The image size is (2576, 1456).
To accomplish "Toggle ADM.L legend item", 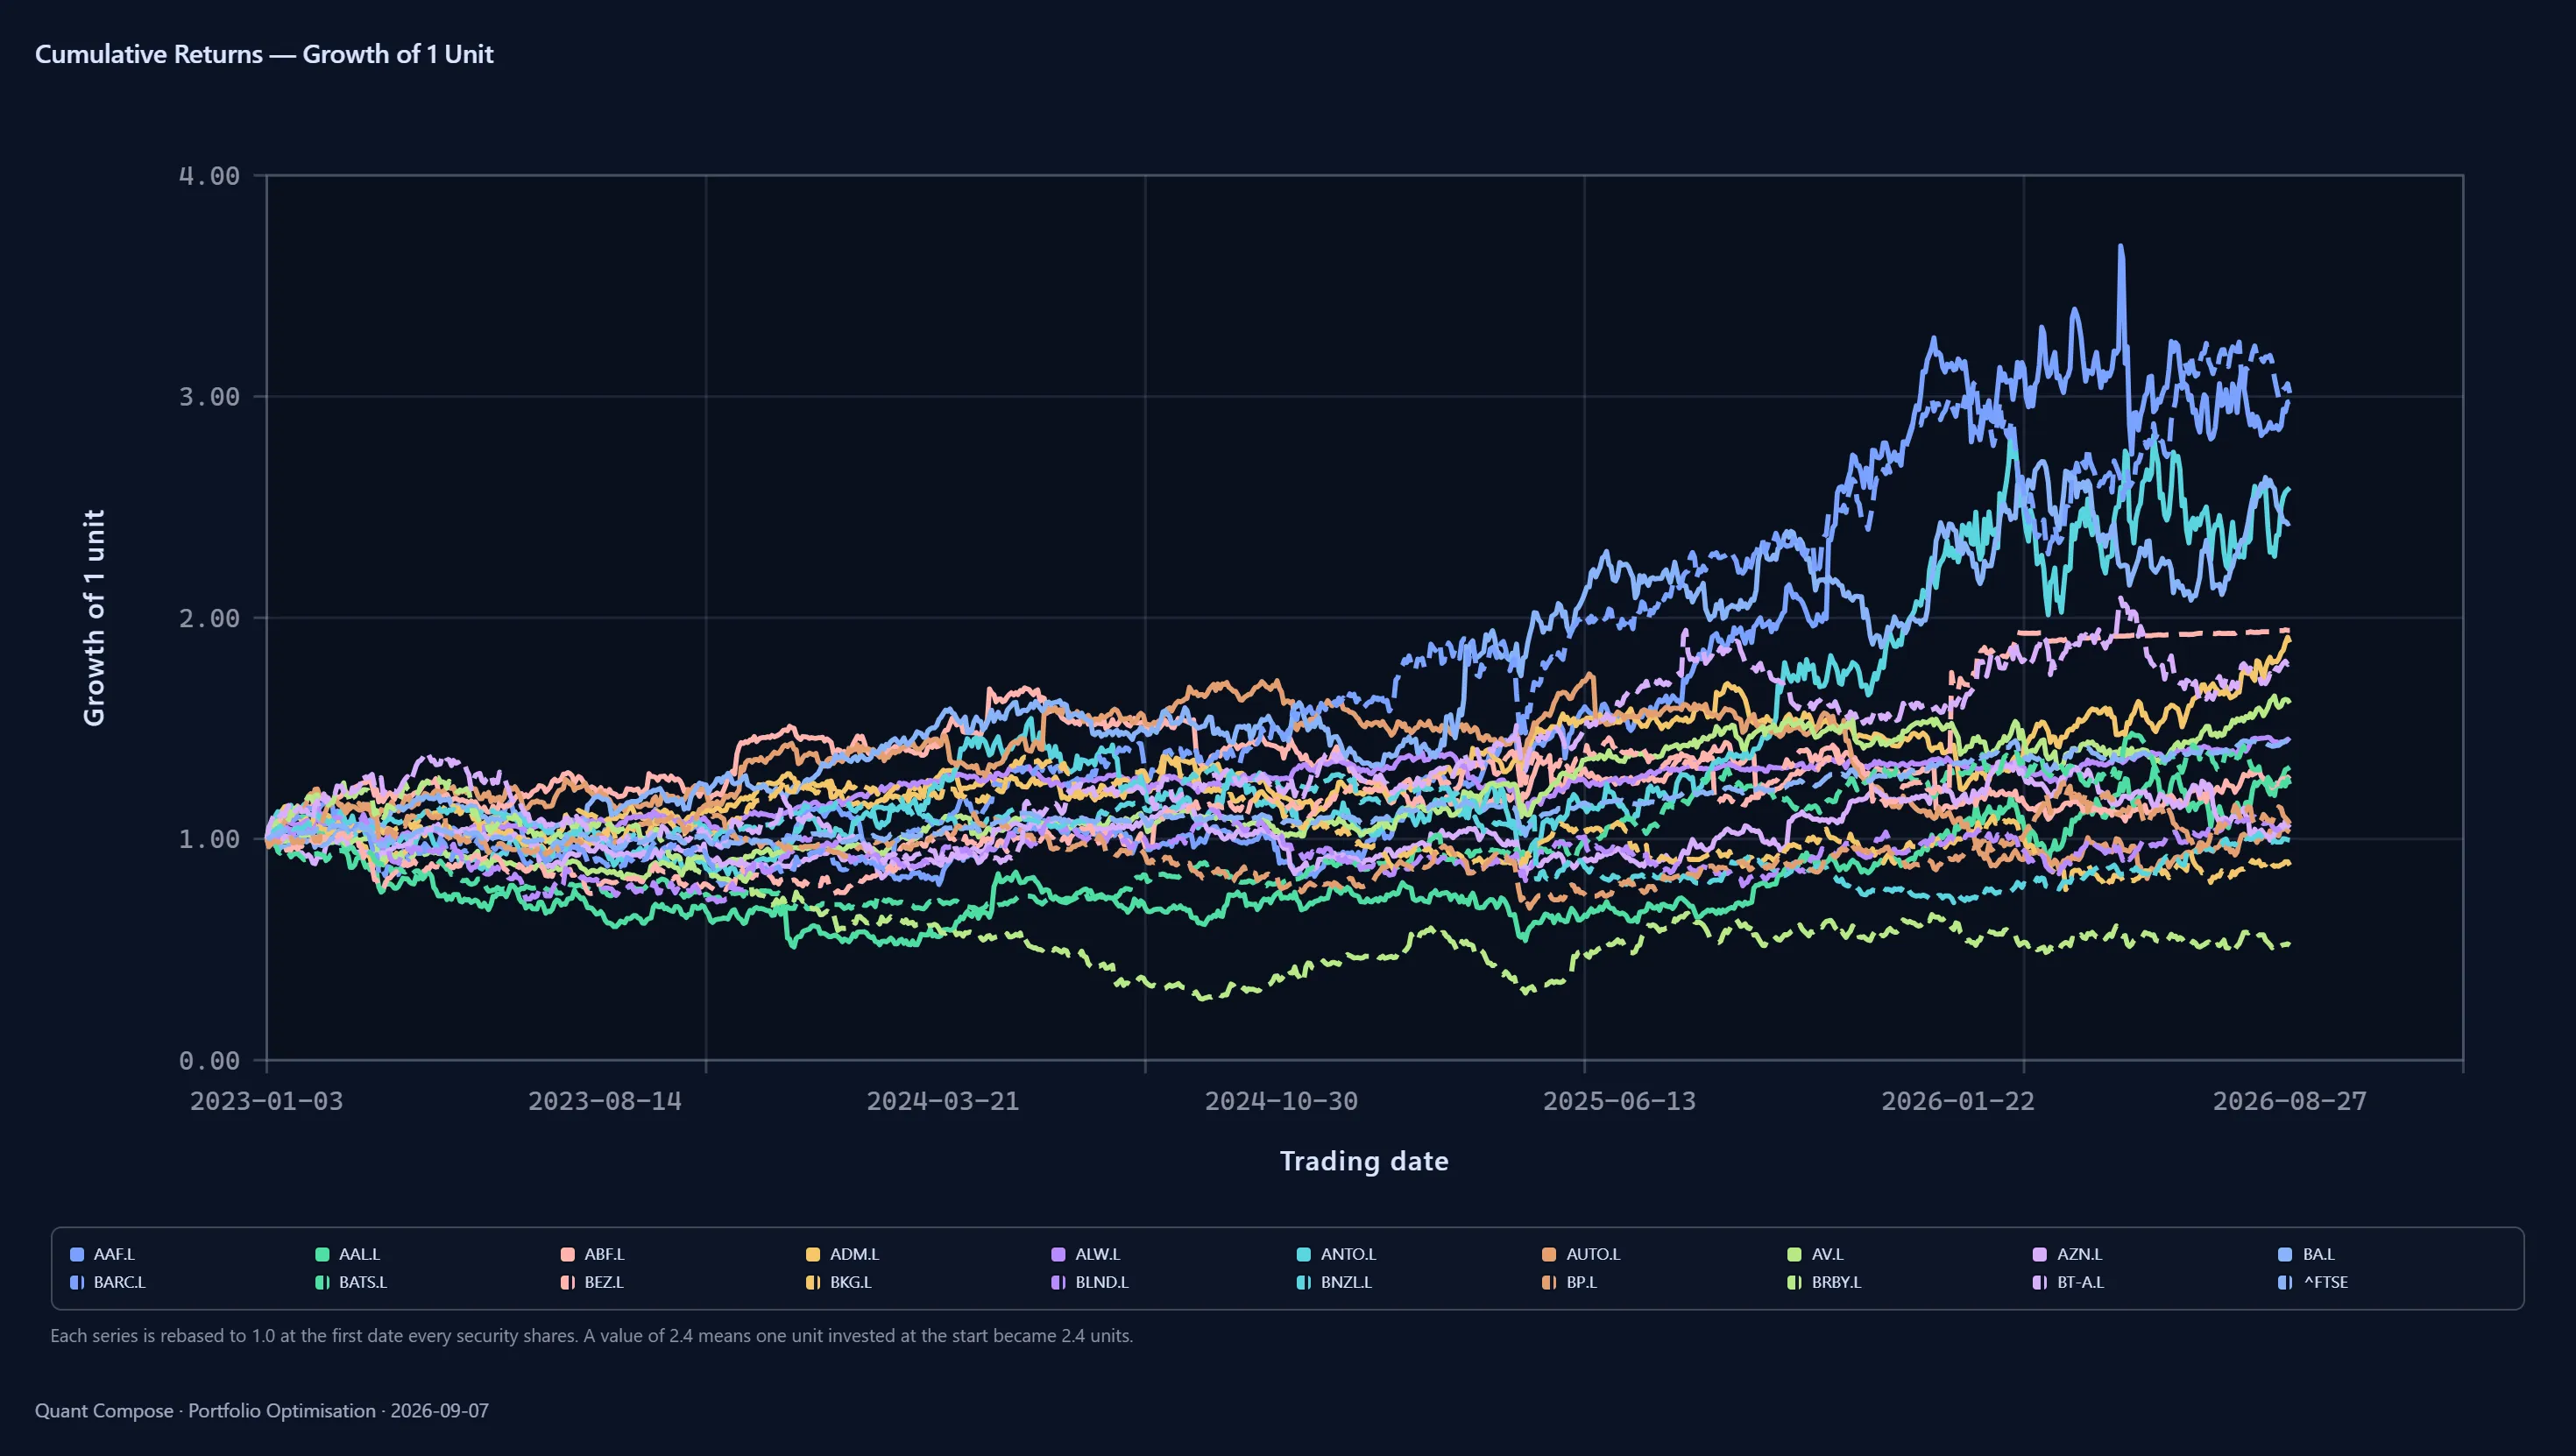I will coord(842,1254).
